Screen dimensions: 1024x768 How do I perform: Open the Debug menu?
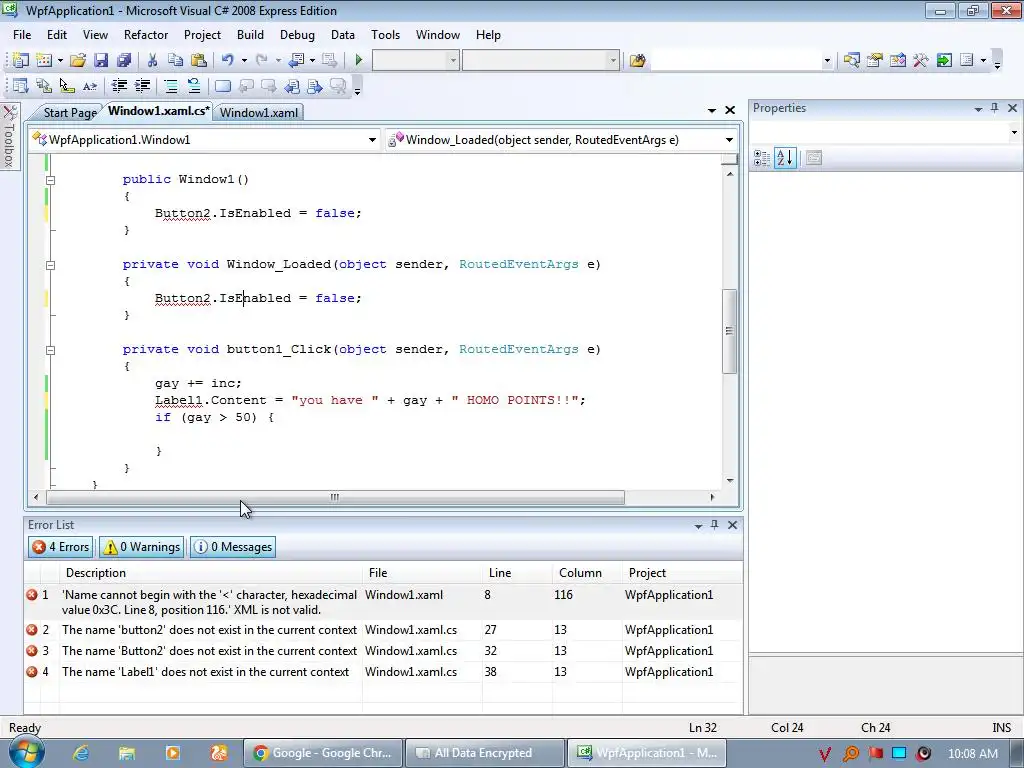(x=297, y=35)
